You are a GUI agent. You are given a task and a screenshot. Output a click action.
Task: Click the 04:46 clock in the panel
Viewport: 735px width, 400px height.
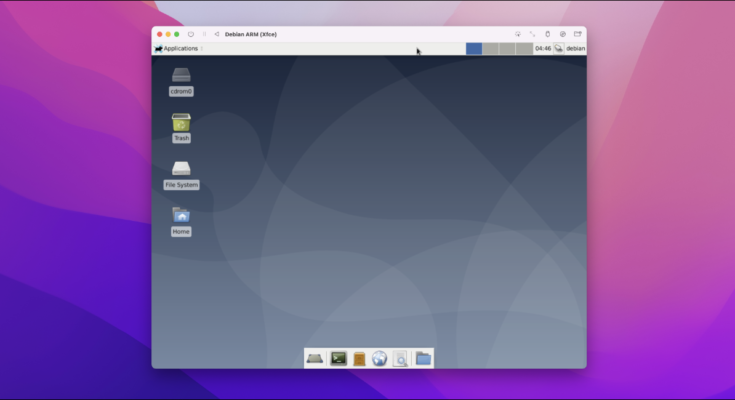pos(543,48)
